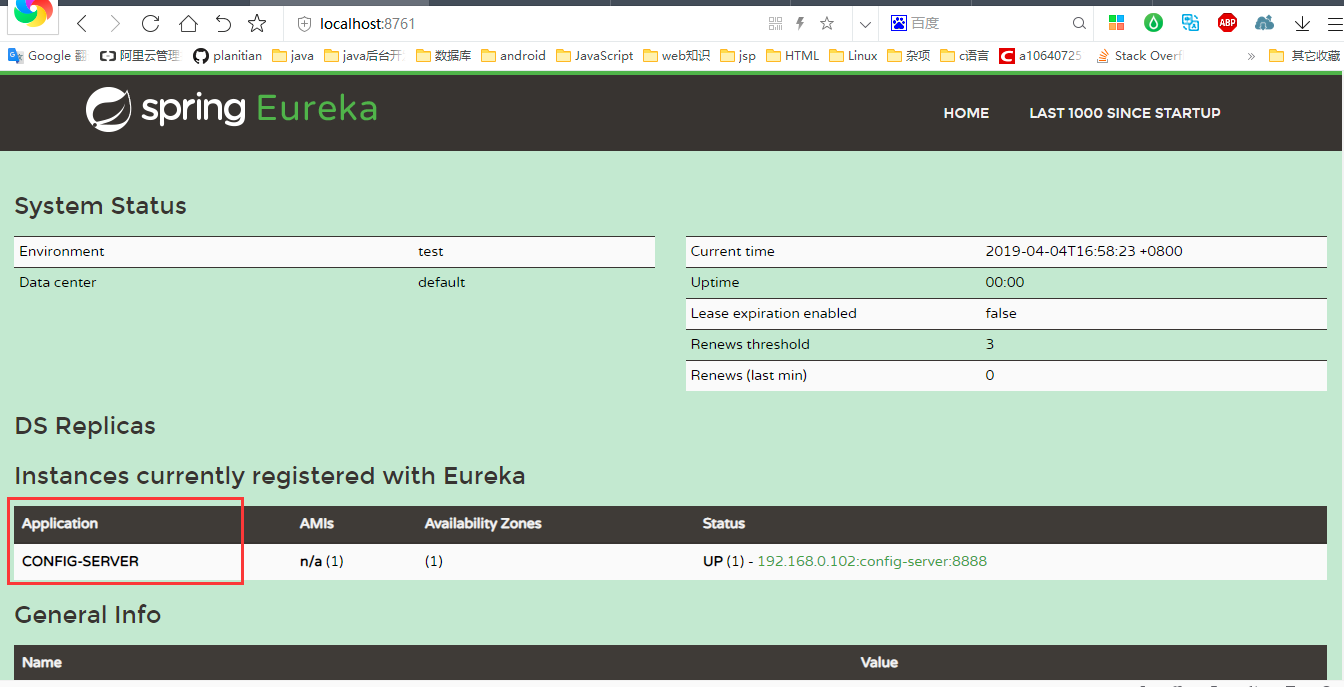The width and height of the screenshot is (1344, 687).
Task: Click the star icon inside the address bar
Action: coord(827,23)
